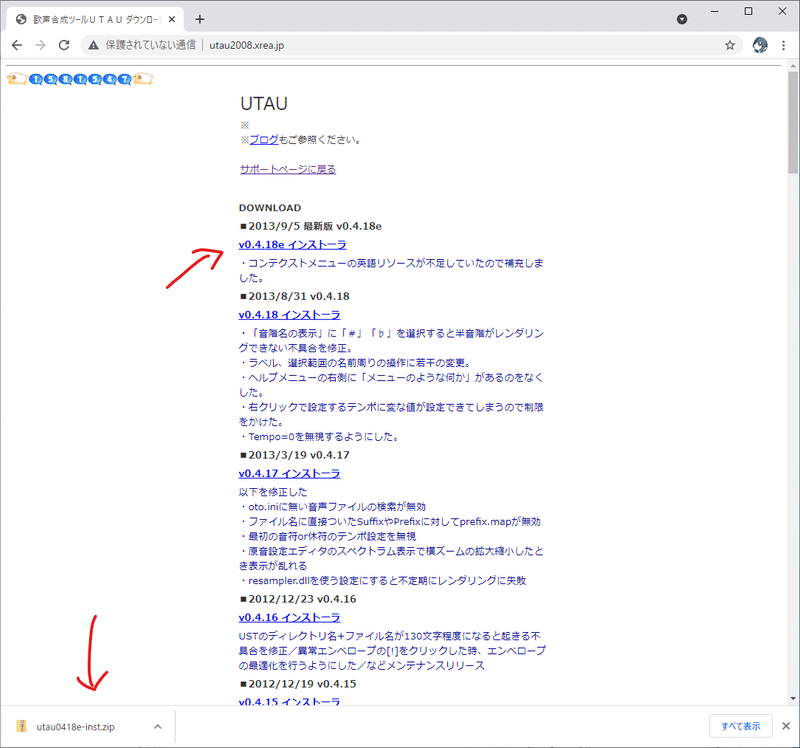The height and width of the screenshot is (748, 800).
Task: Open the Chrome three-dot menu
Action: [784, 45]
